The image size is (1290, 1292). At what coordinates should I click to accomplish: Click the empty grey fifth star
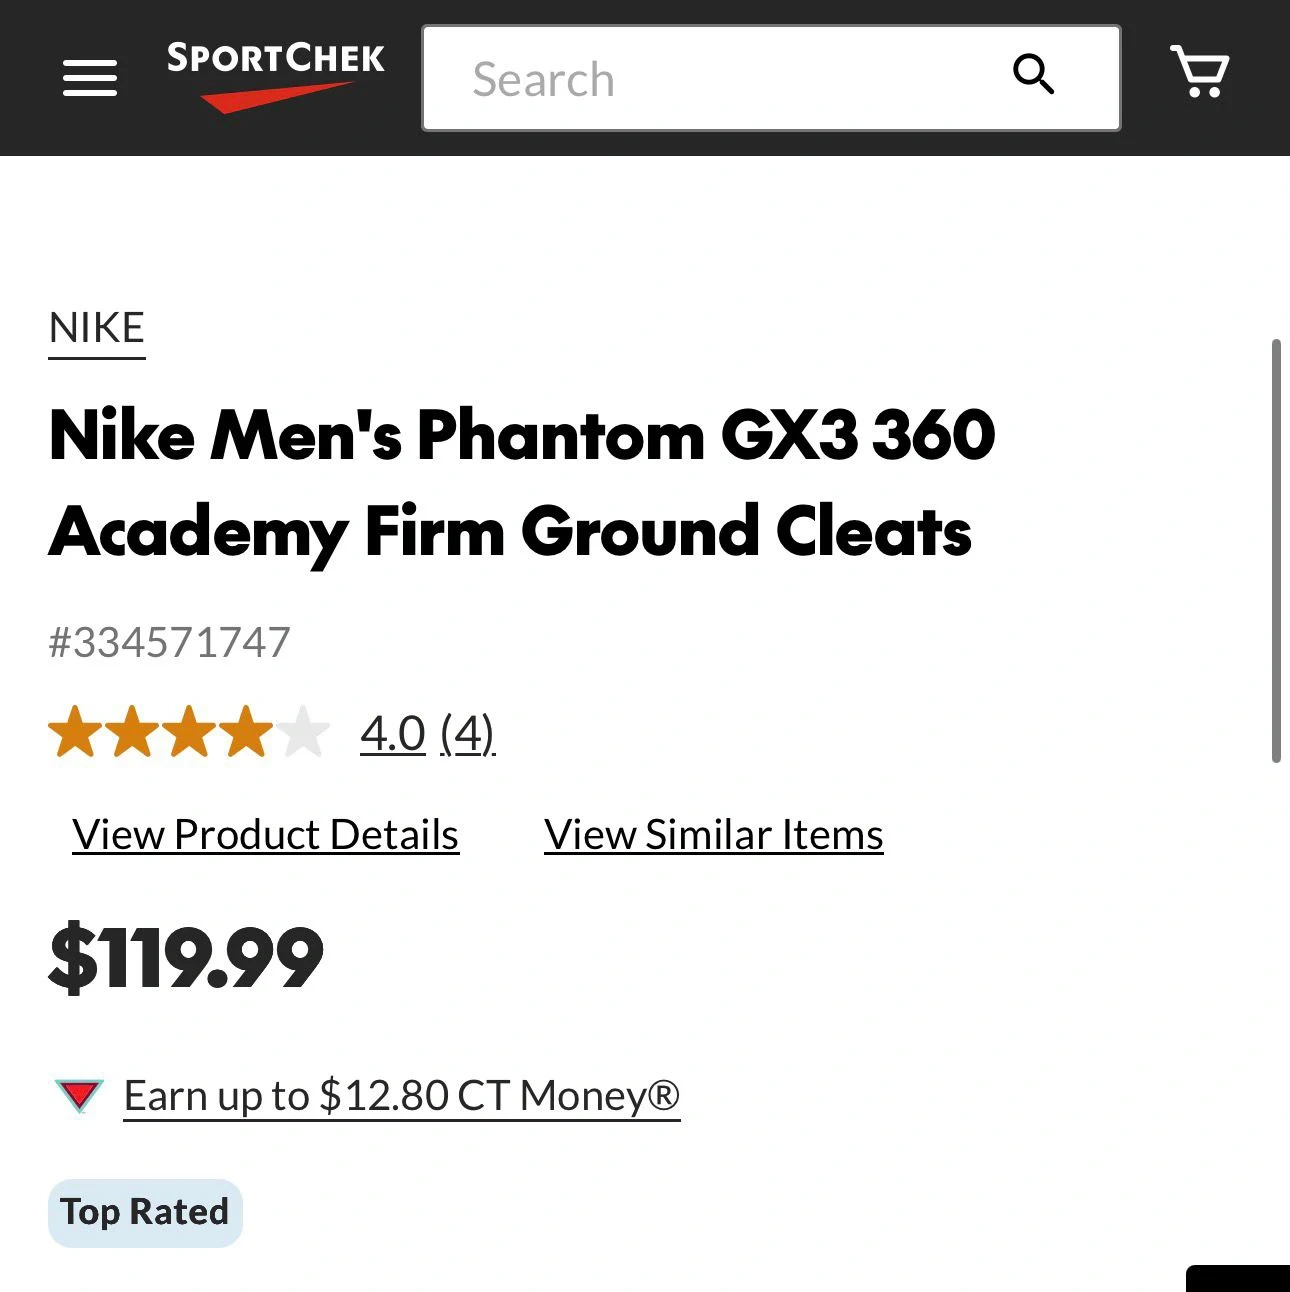pyautogui.click(x=304, y=732)
